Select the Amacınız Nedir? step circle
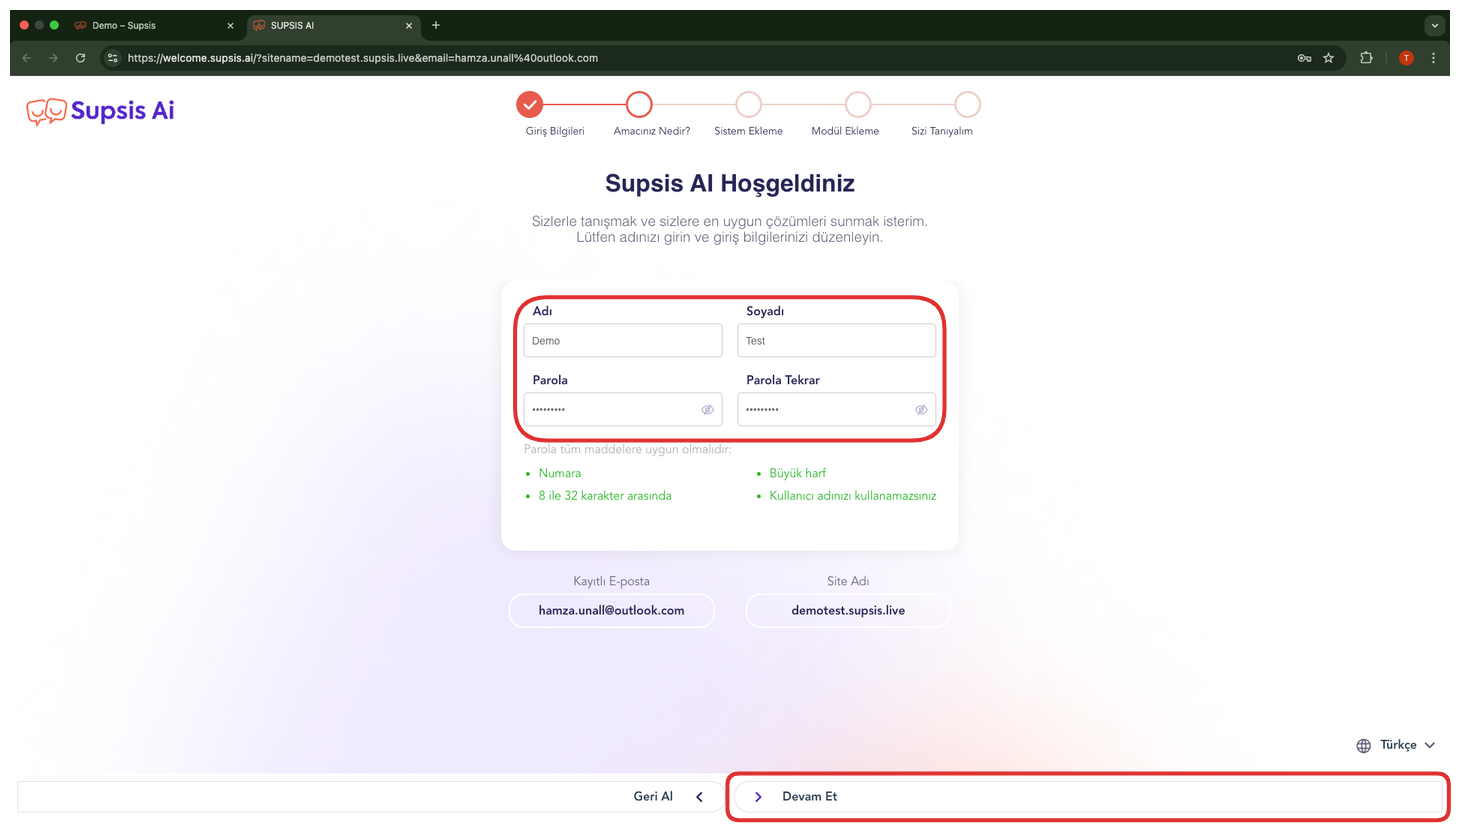 639,104
